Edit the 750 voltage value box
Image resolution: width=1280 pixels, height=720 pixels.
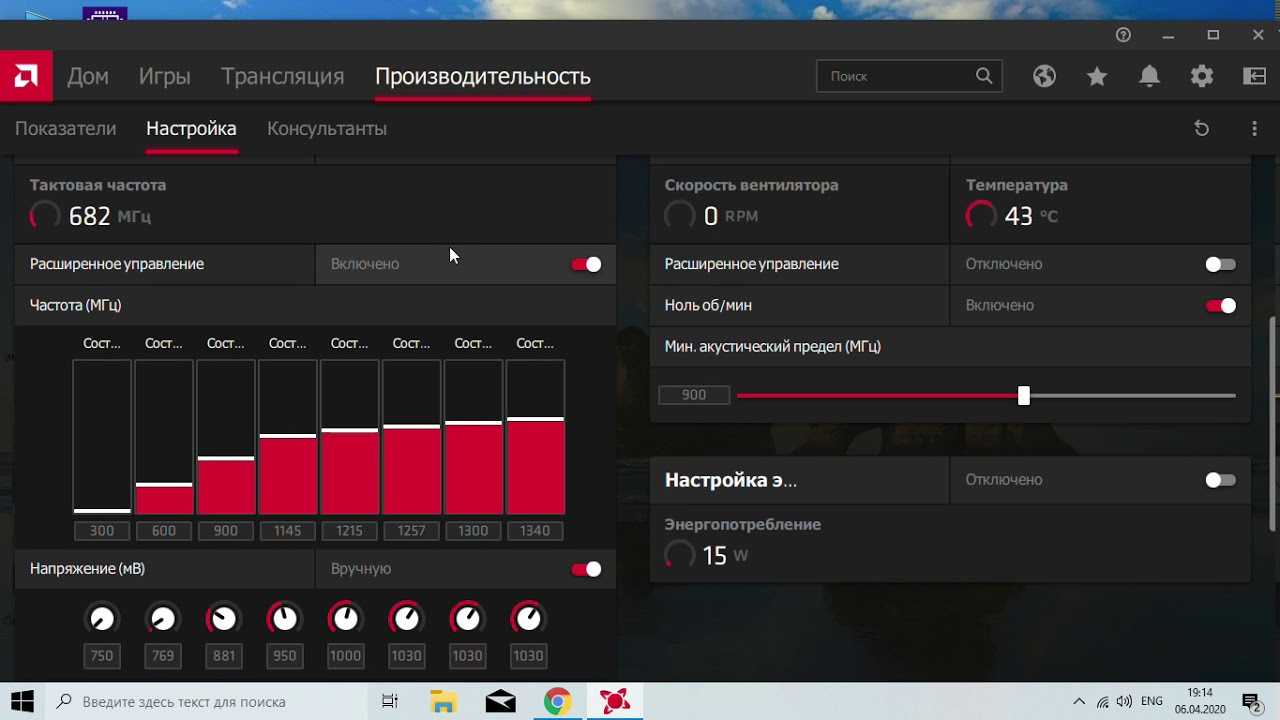(101, 657)
